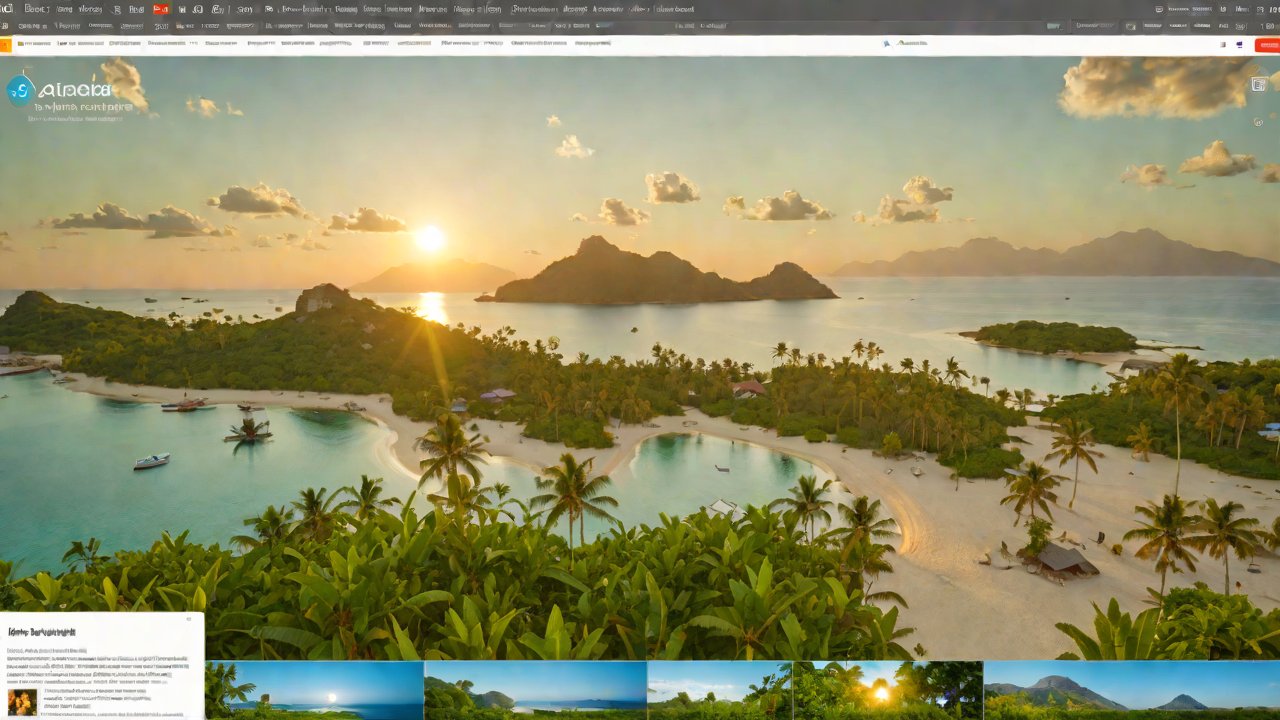Open the first thumbnail with moon over sea
1280x720 pixels.
pos(314,690)
